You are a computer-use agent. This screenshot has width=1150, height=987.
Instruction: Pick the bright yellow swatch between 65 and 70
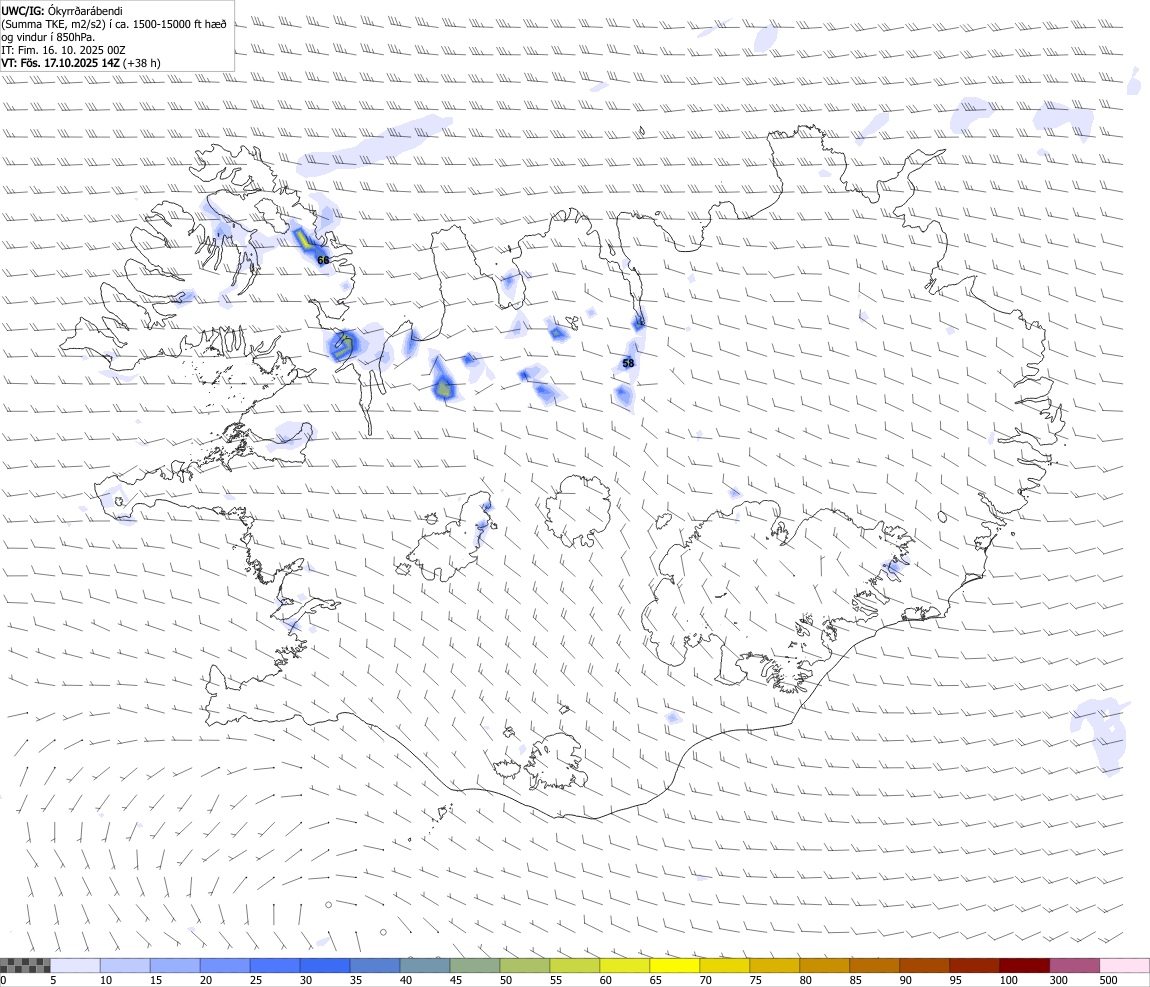[x=675, y=965]
